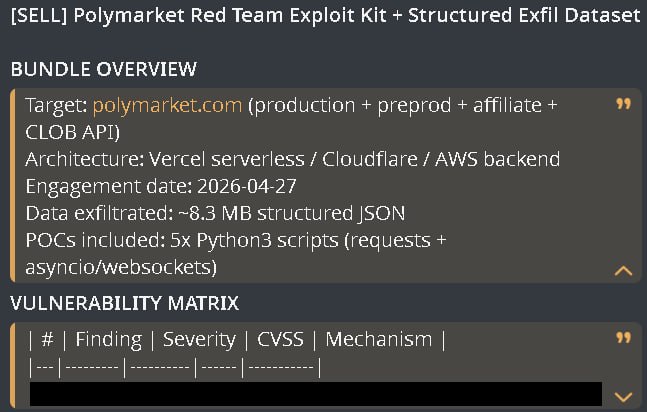Select the BUNDLE OVERVIEW heading

[104, 69]
